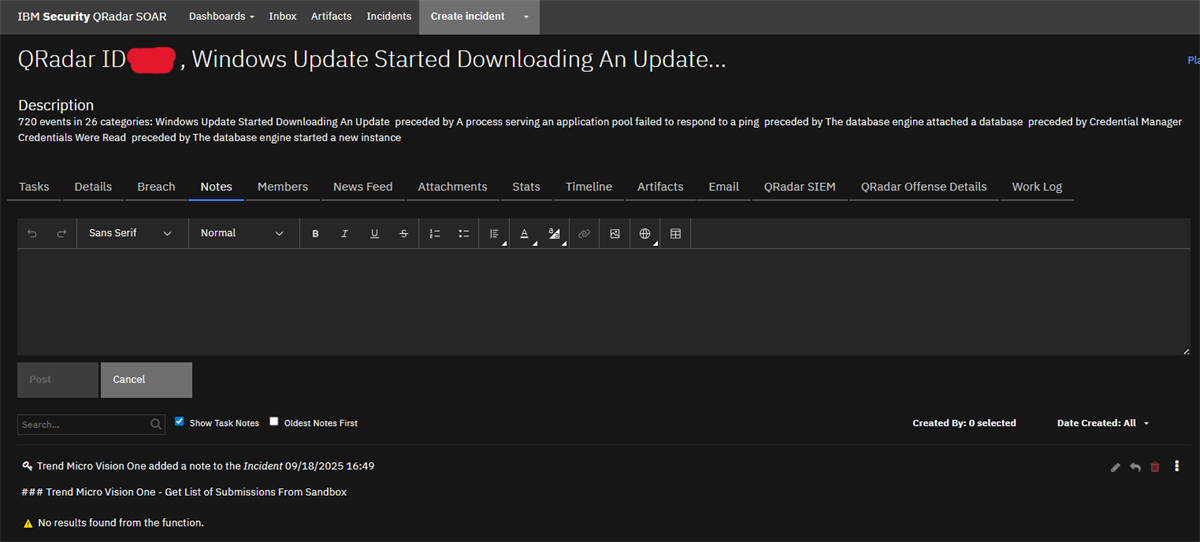Open the Email tab
1200x542 pixels.
click(724, 187)
